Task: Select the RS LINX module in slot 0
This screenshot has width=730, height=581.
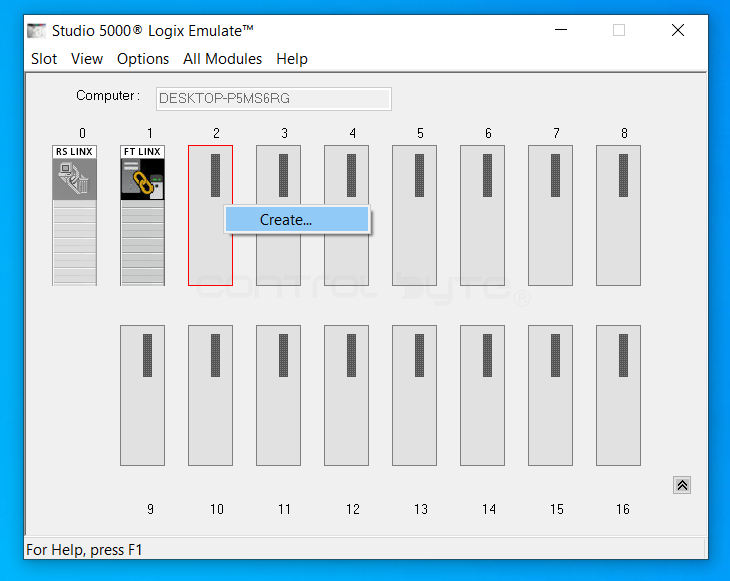Action: point(74,215)
